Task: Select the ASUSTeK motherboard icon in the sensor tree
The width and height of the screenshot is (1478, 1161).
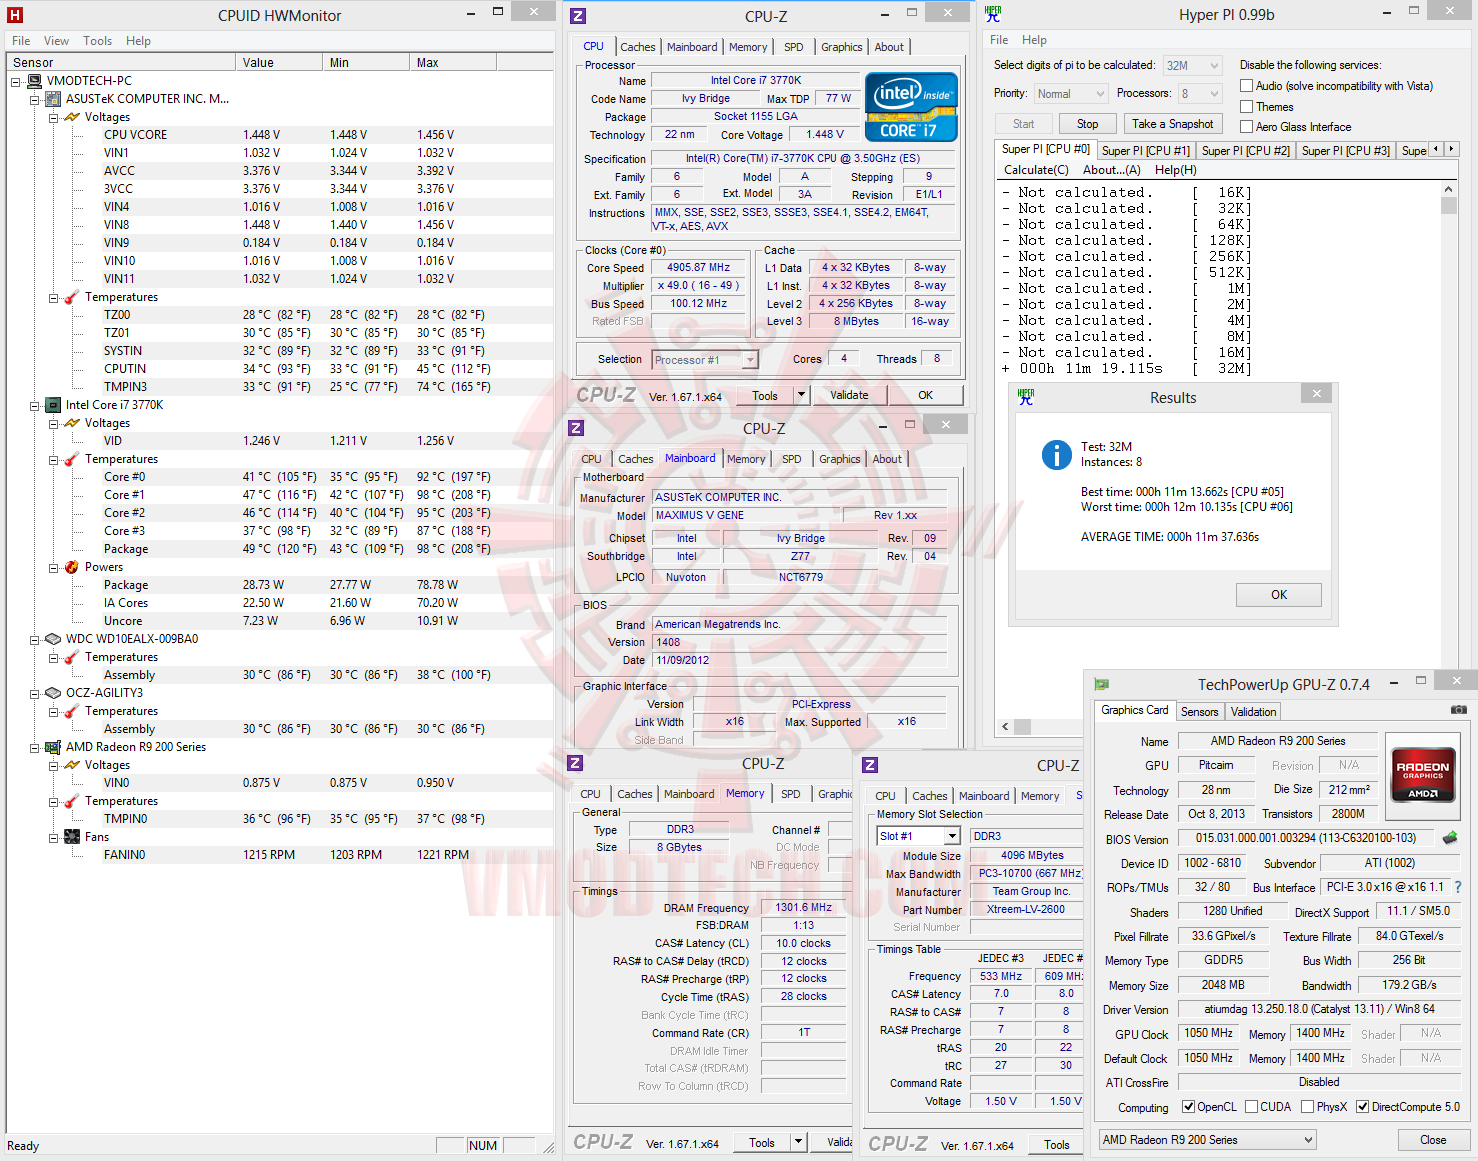Action: pyautogui.click(x=53, y=99)
